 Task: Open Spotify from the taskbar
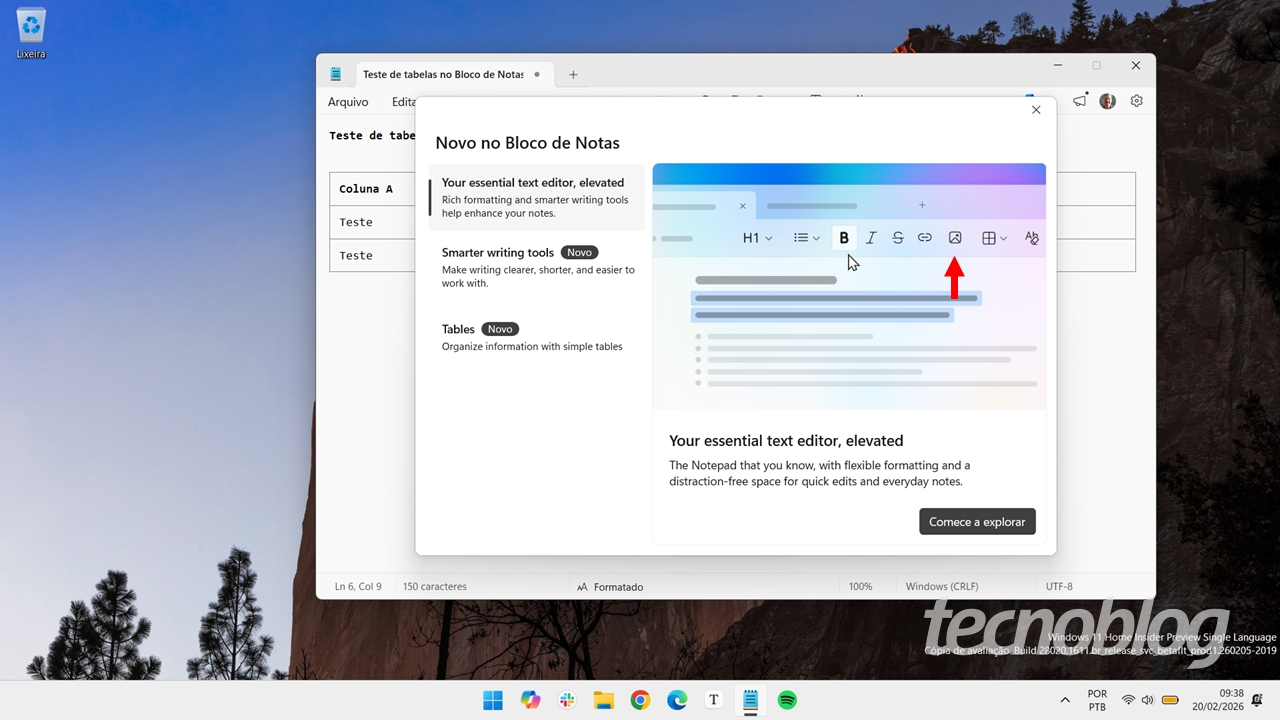pos(787,700)
